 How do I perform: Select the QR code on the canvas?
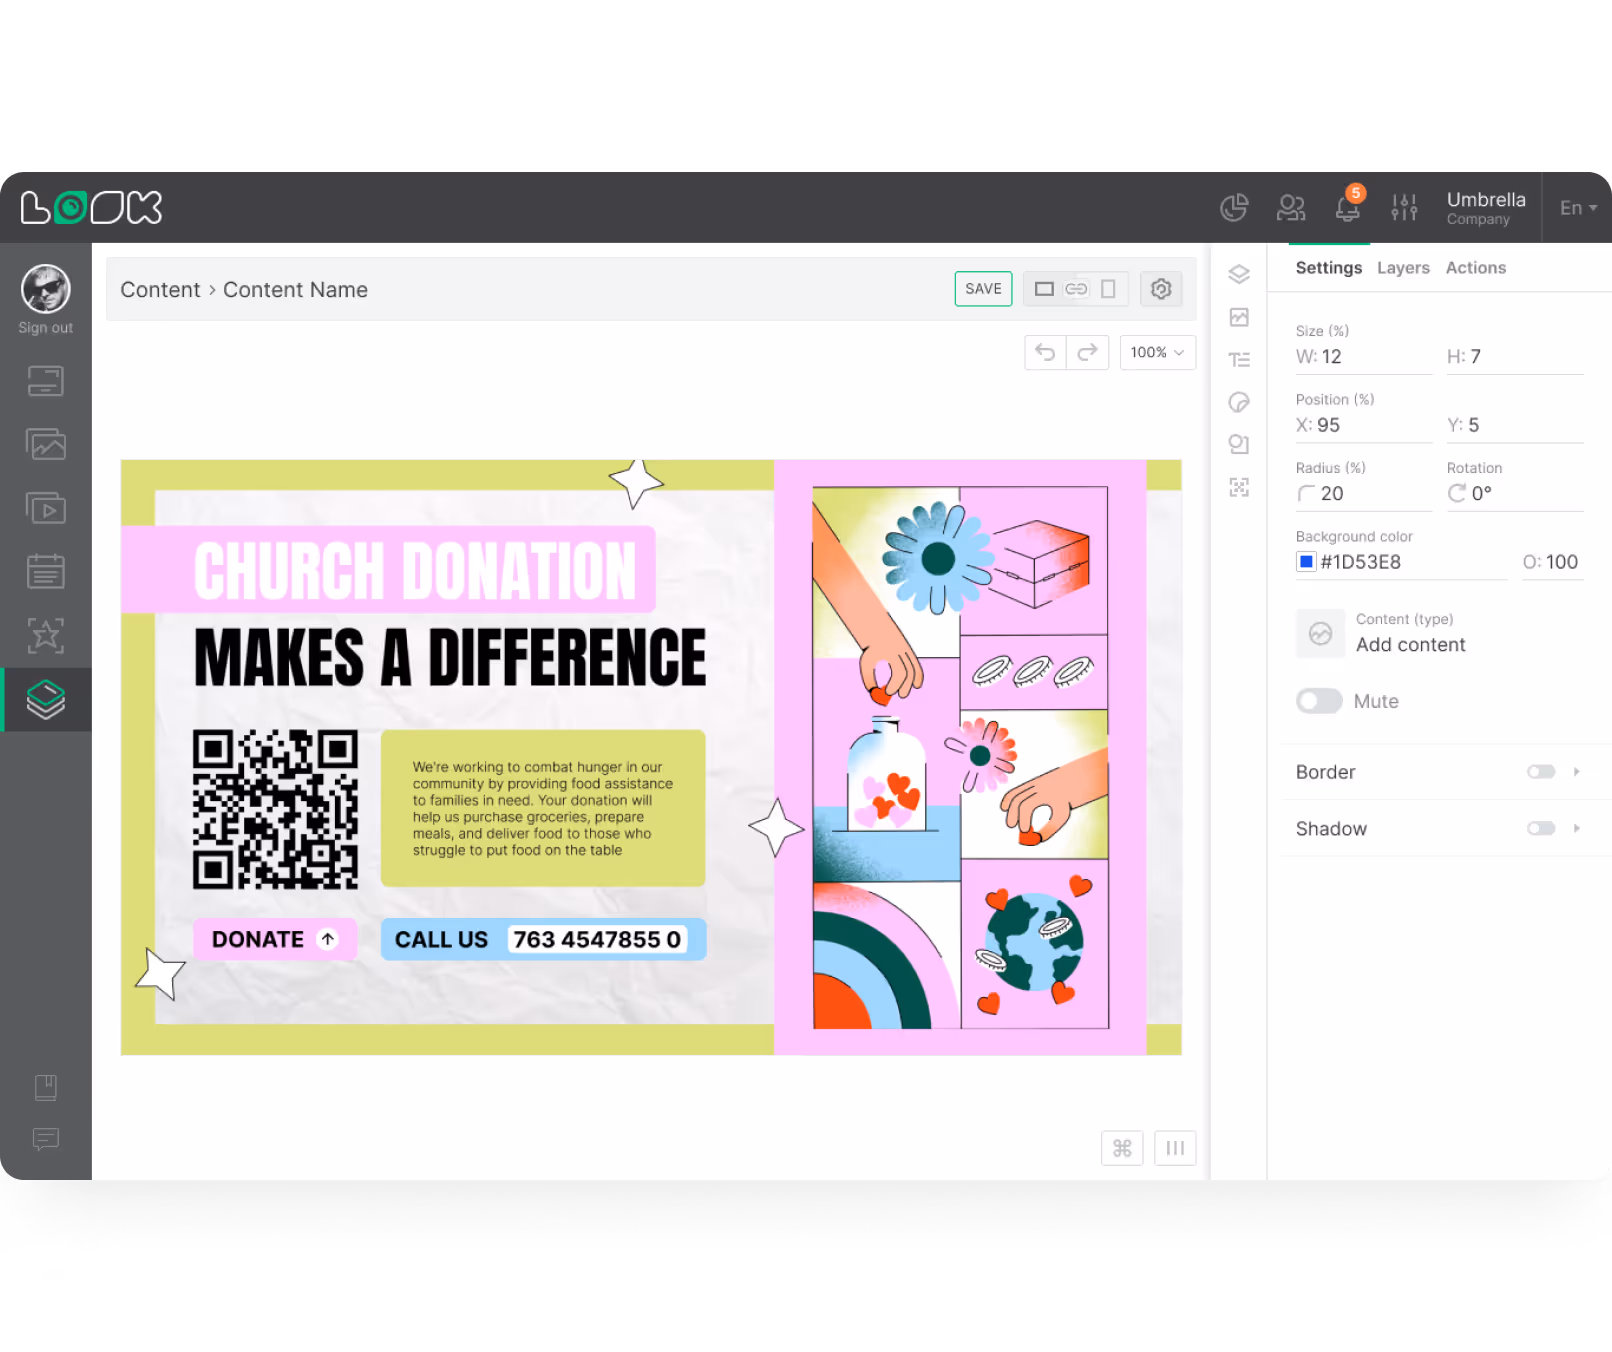coord(275,809)
